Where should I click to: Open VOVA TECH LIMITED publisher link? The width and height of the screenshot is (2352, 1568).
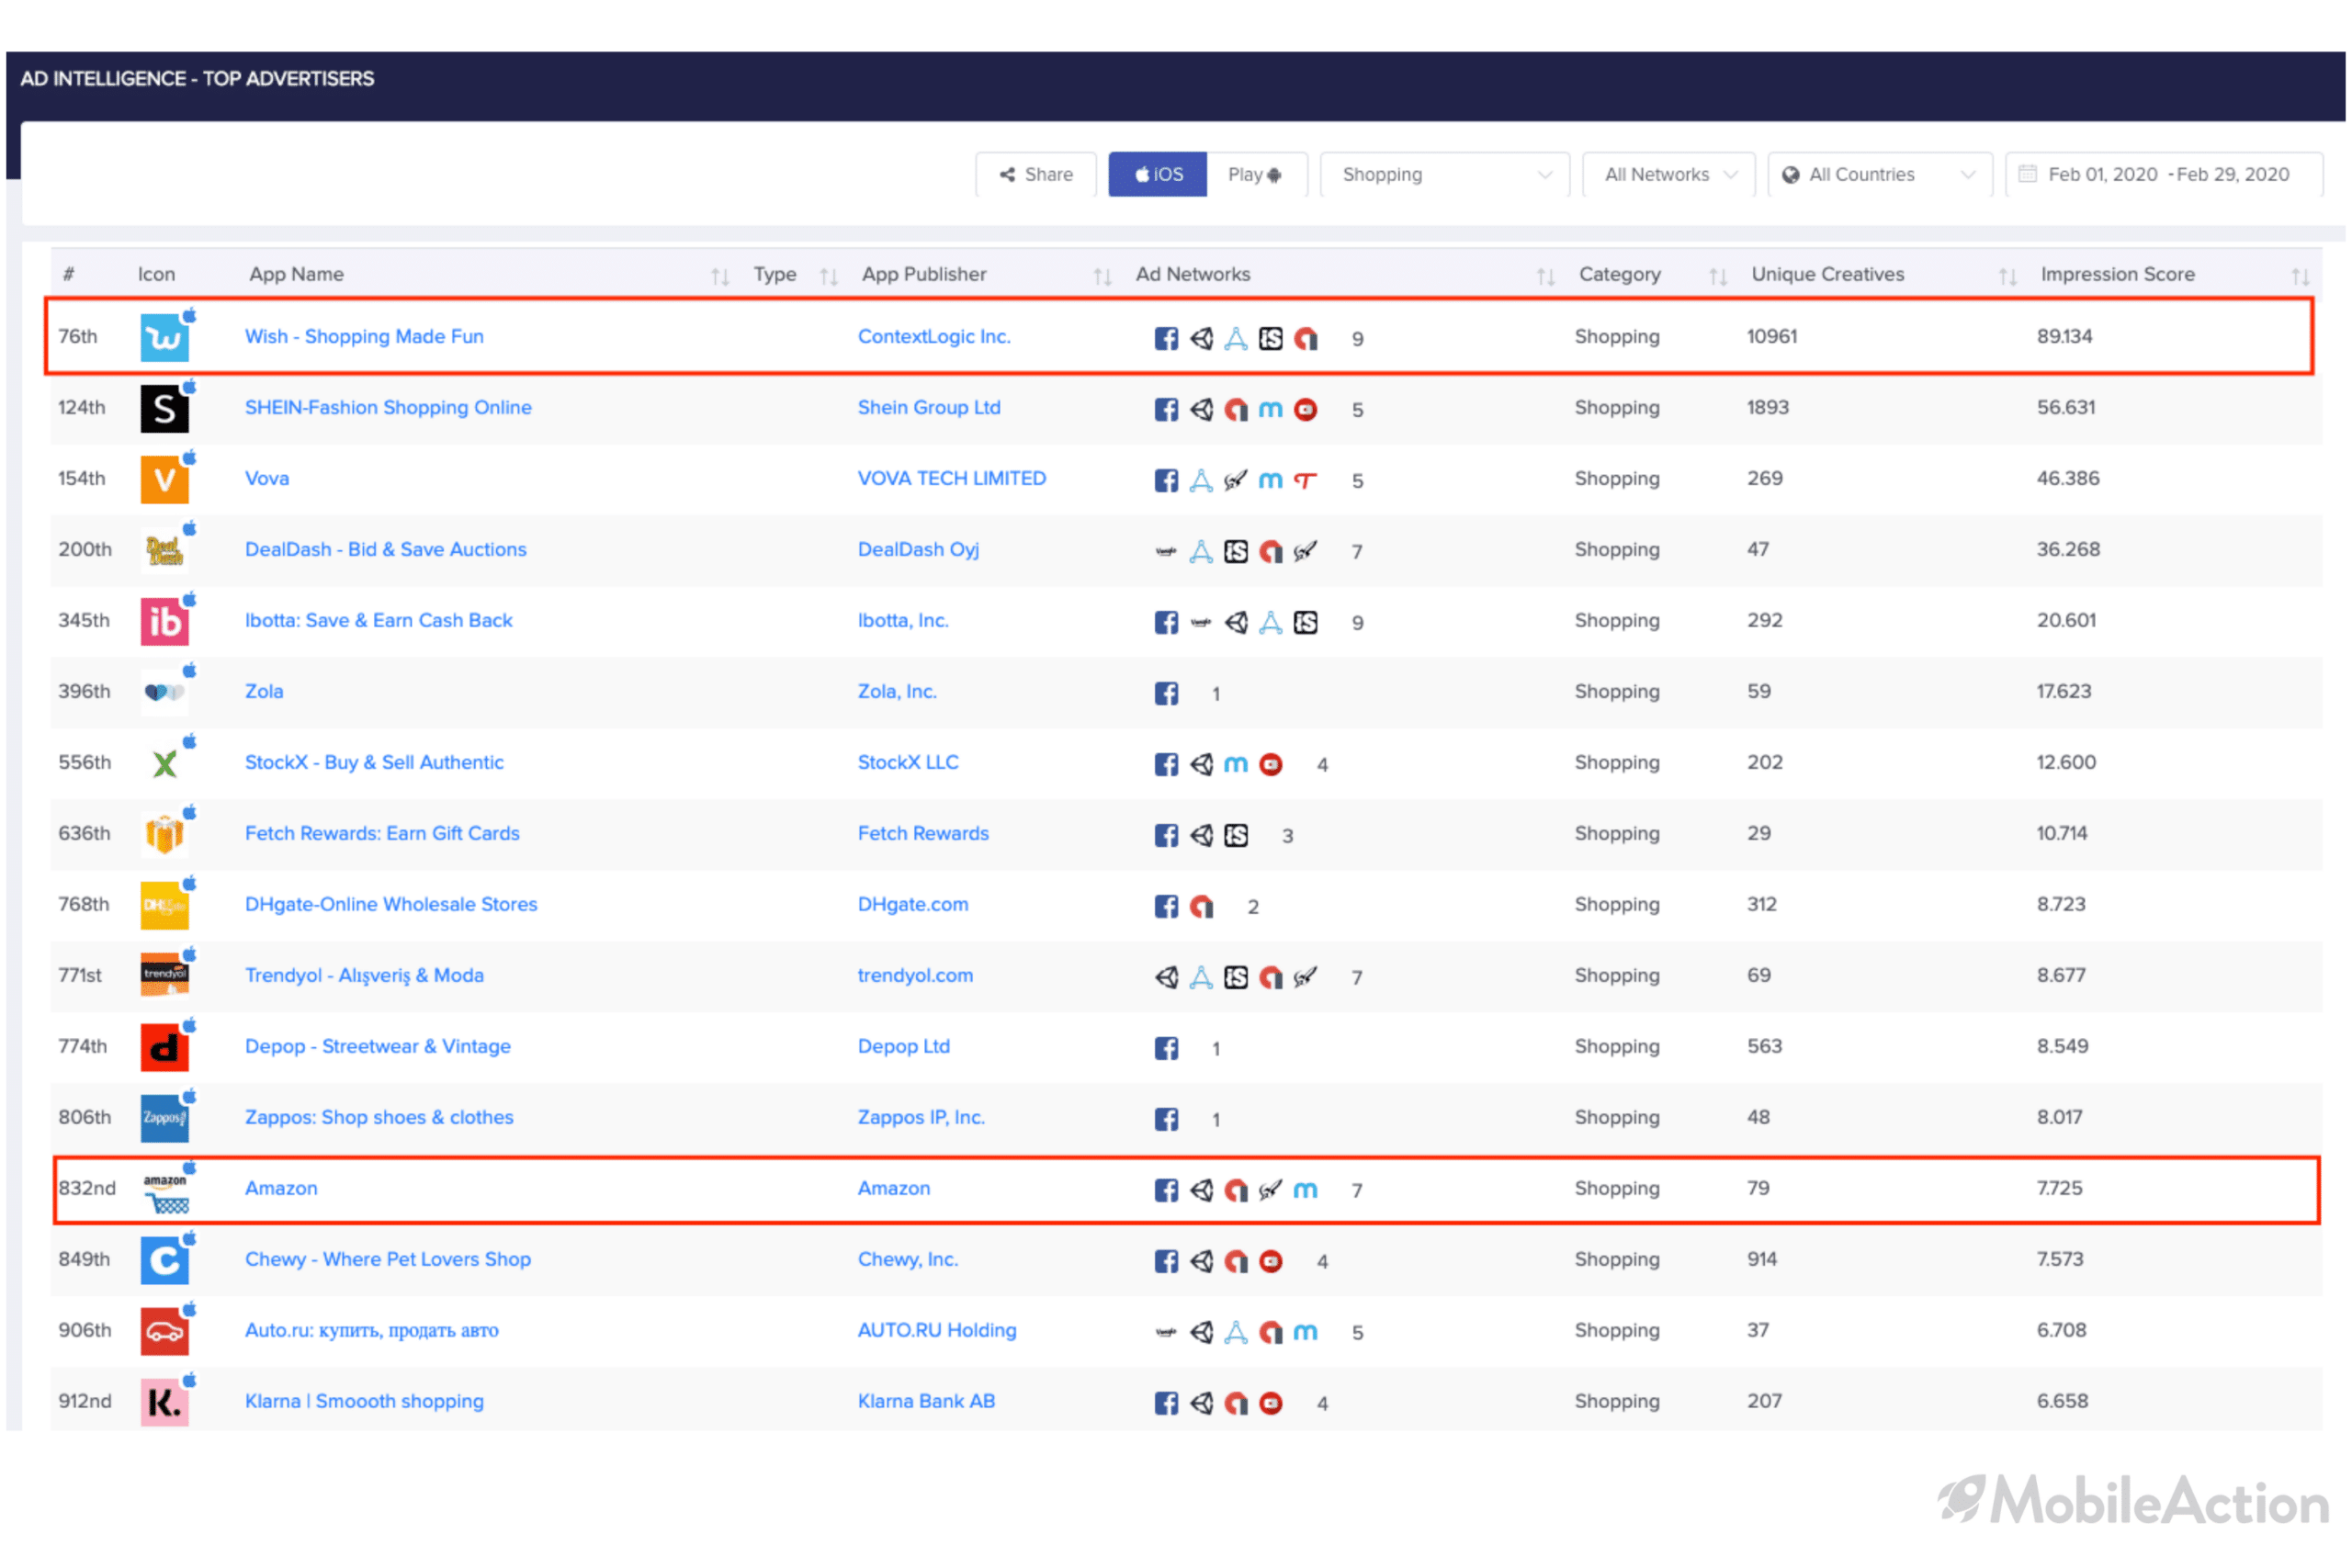pyautogui.click(x=952, y=479)
